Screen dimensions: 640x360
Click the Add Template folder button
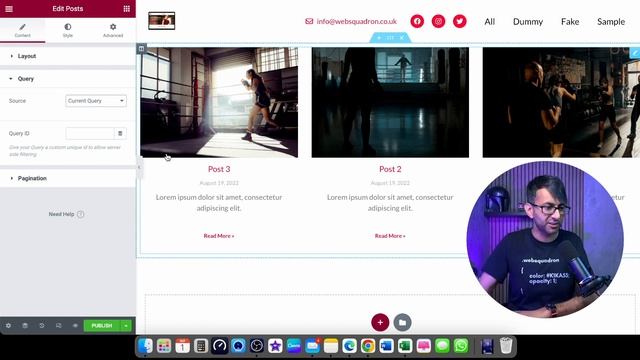(x=402, y=322)
